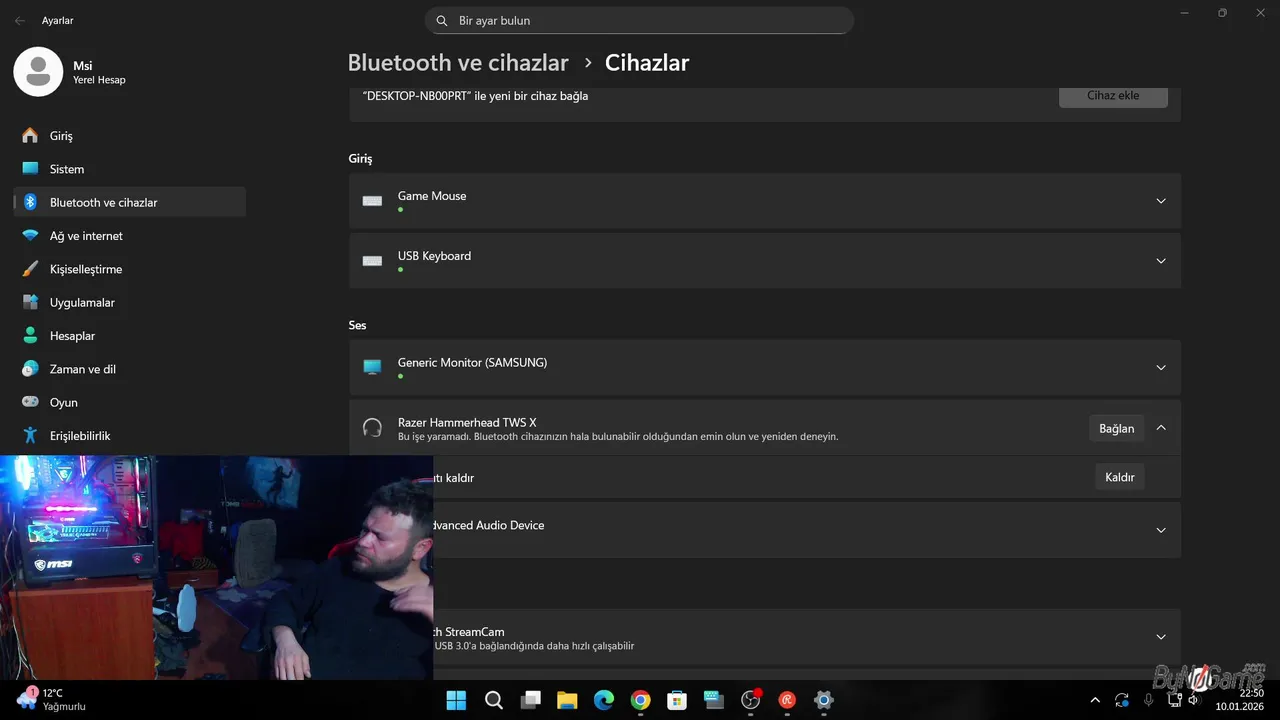Click the Erişilebilirlik accessibility figure icon
This screenshot has height=720, width=1280.
tap(30, 436)
